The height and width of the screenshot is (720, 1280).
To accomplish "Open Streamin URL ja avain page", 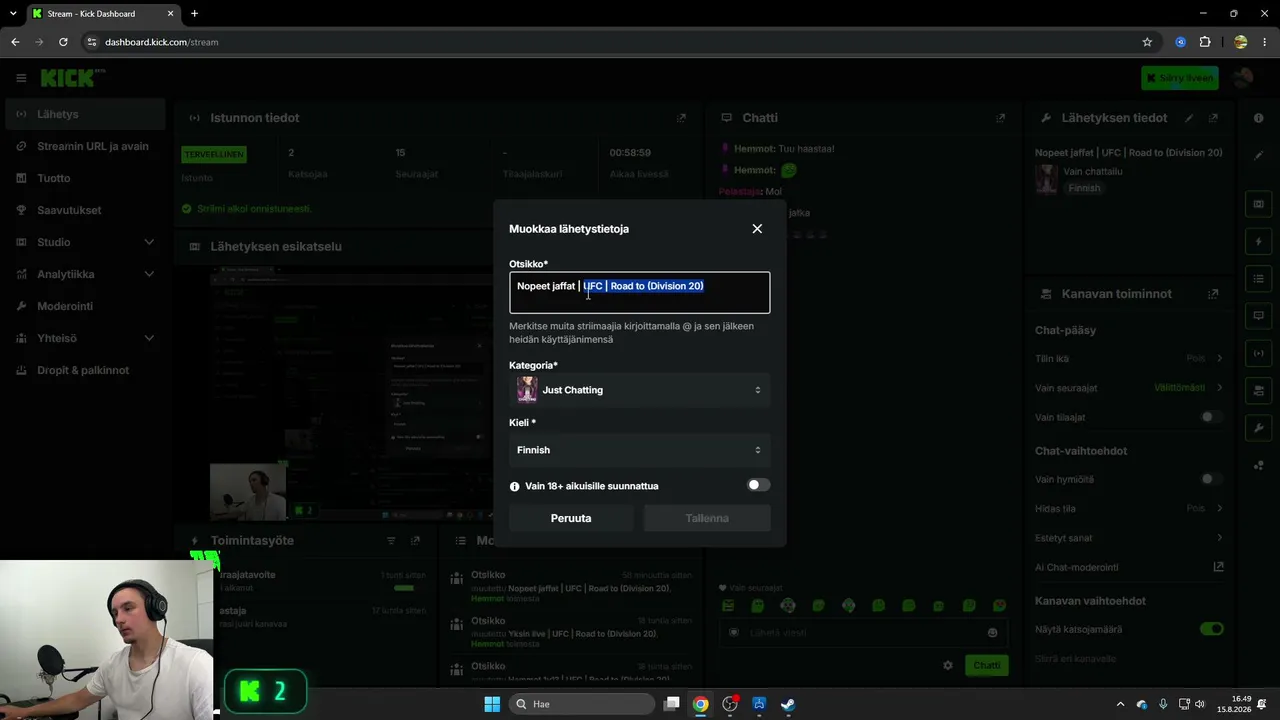I will (85, 146).
